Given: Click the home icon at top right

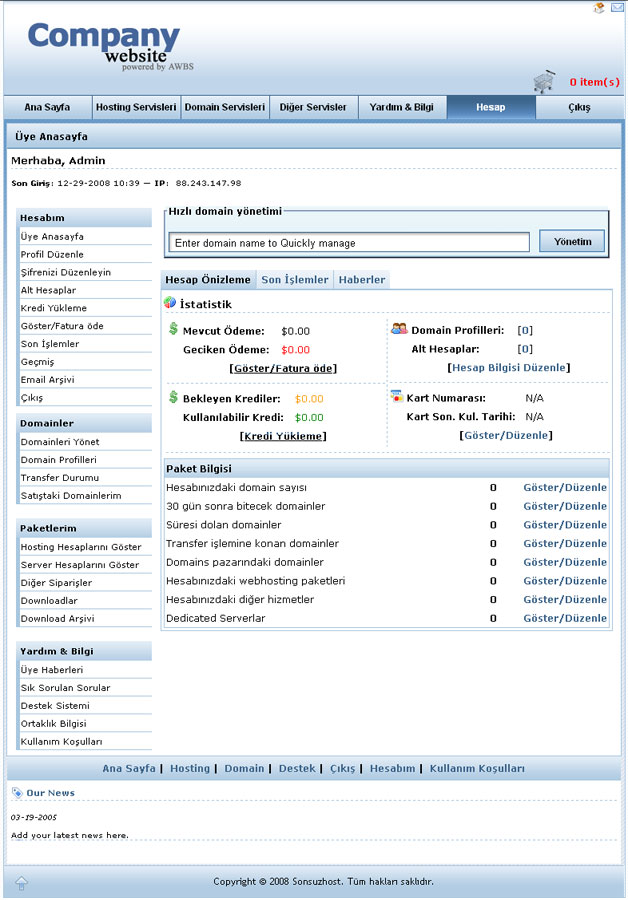Looking at the screenshot, I should [x=599, y=7].
